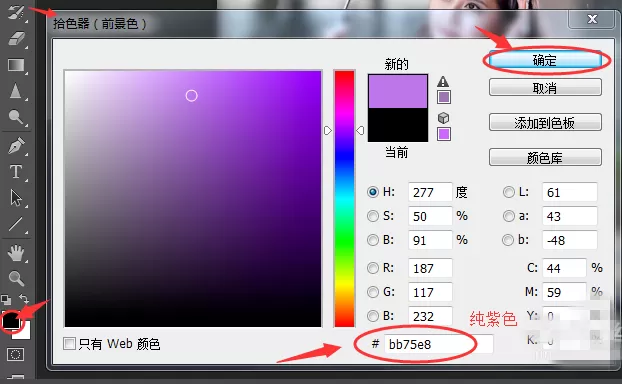Click the blue field showing 232
The image size is (622, 384).
tap(430, 316)
